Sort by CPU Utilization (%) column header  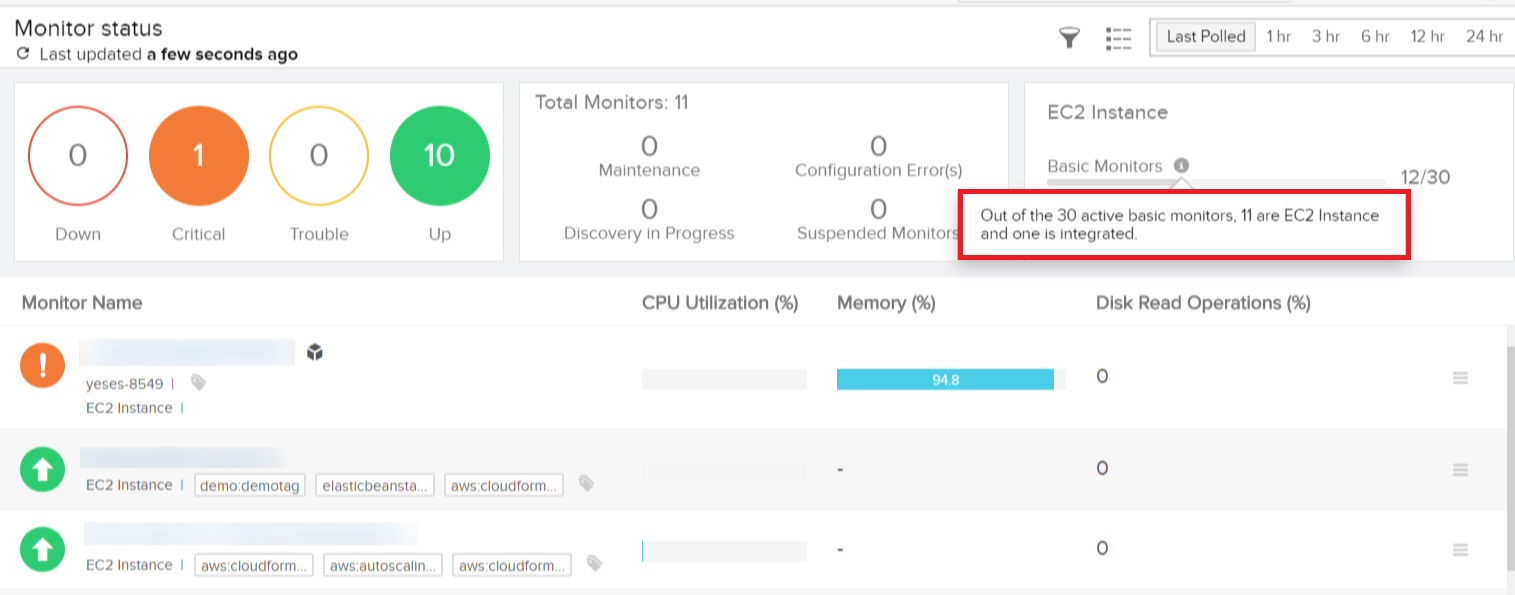pyautogui.click(x=720, y=303)
